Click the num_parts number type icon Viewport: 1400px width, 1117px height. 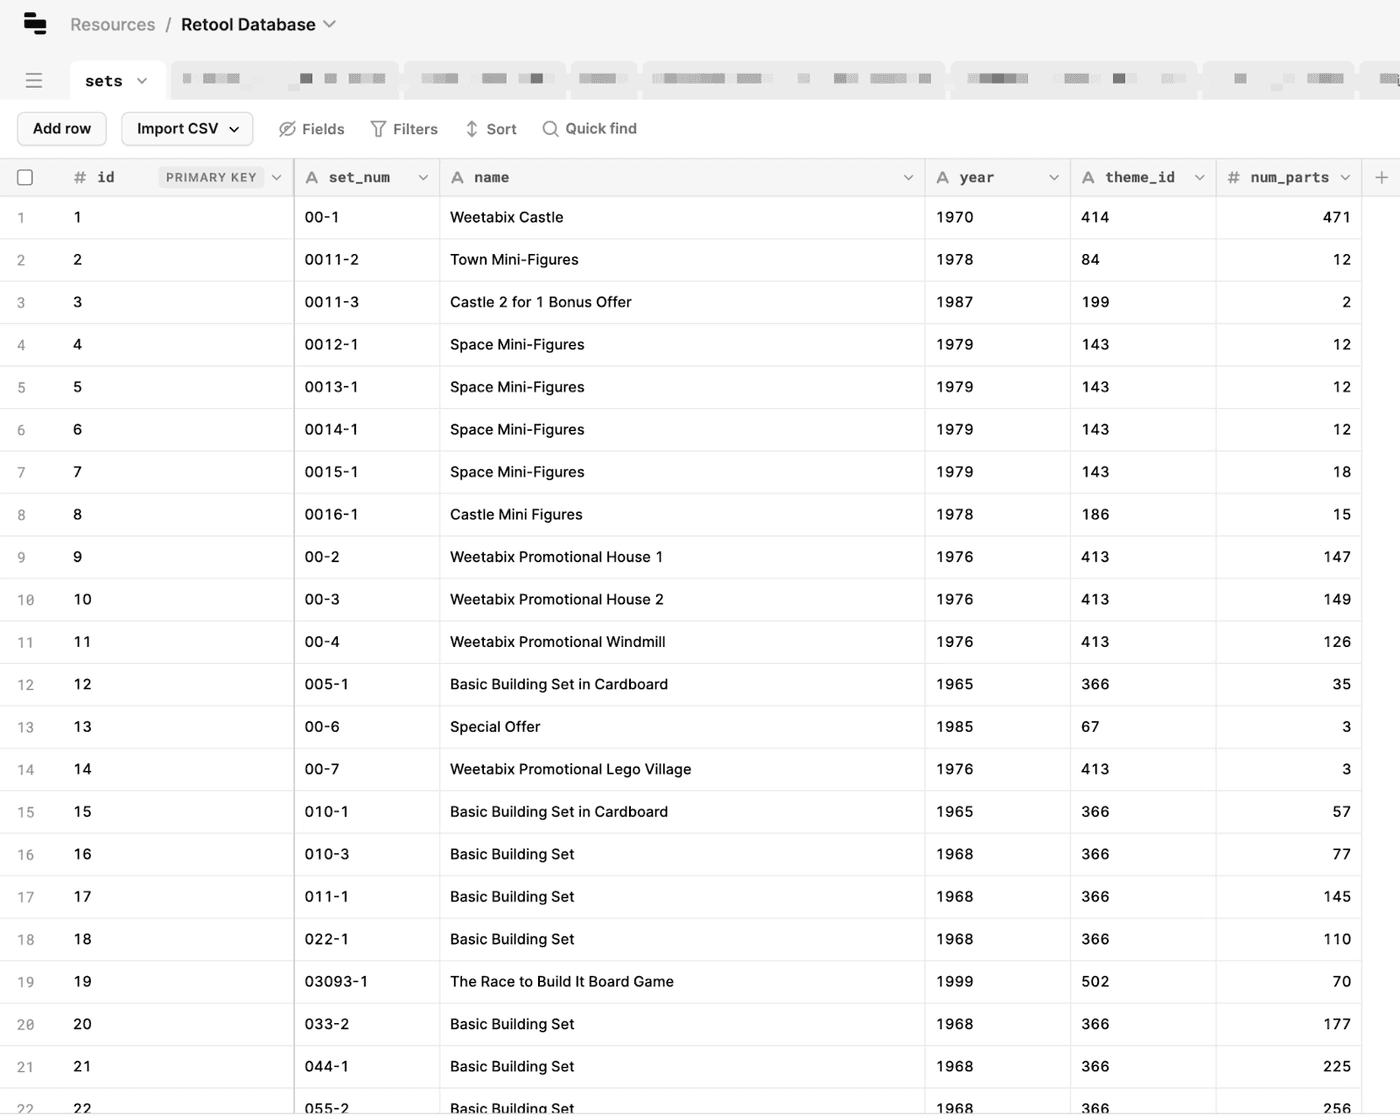1233,177
